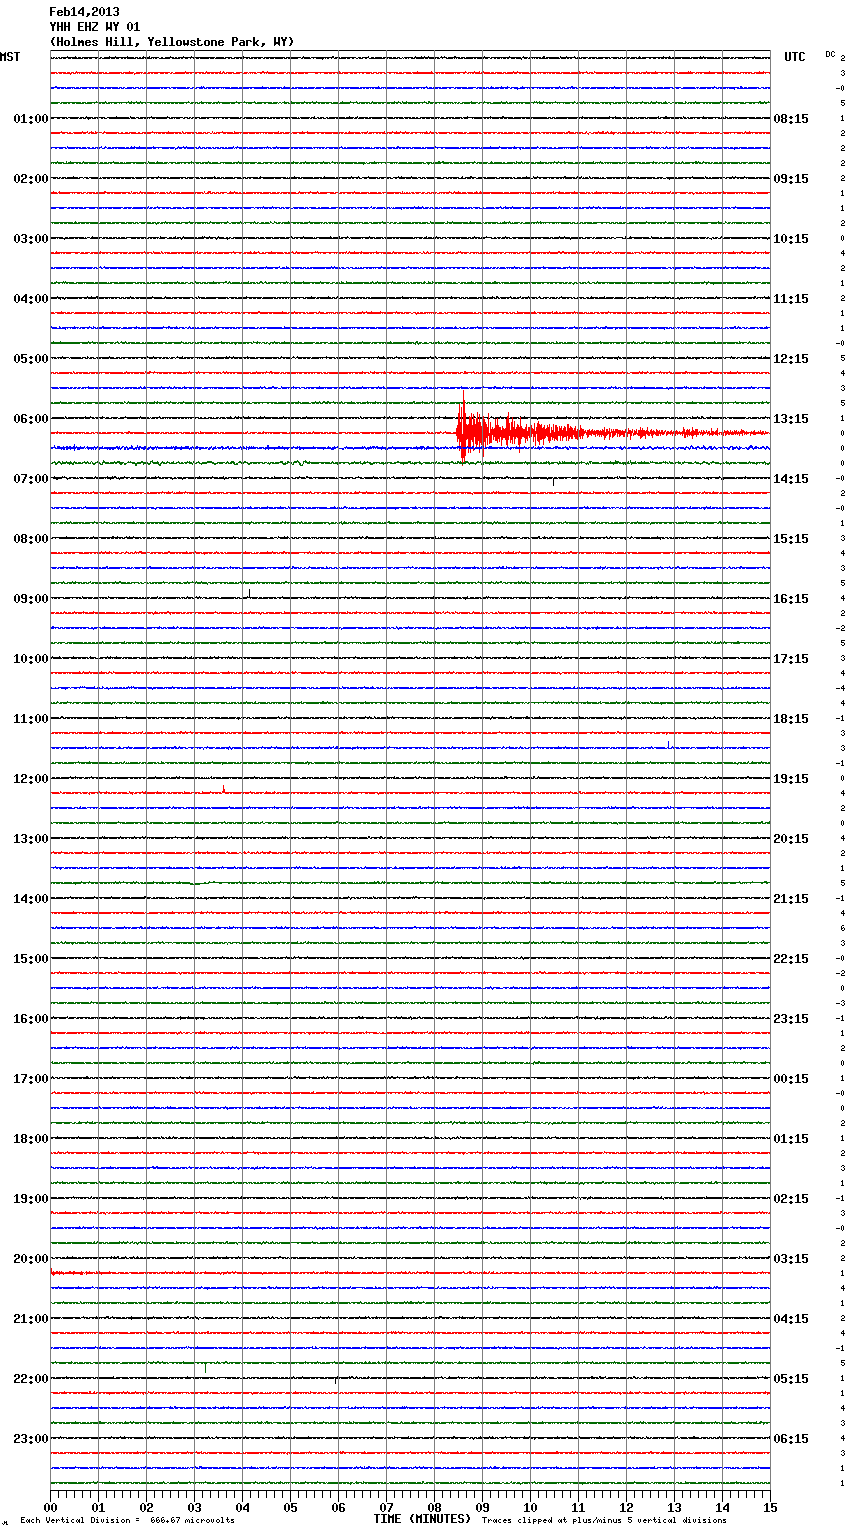Select the 14:00 MST time label
Viewport: 850px width, 1534px height.
pyautogui.click(x=31, y=899)
